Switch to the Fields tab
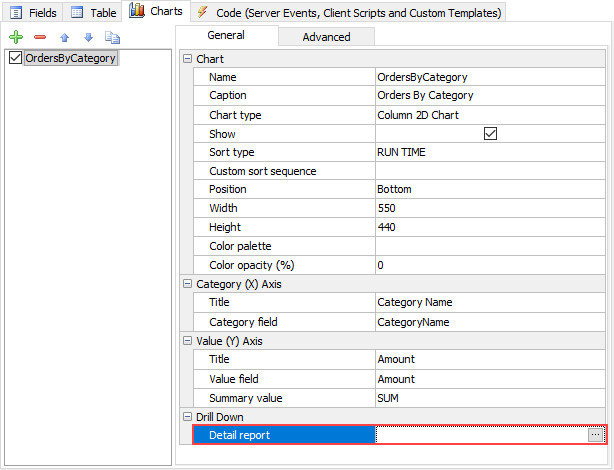Viewport: 614px width, 470px height. tap(33, 12)
